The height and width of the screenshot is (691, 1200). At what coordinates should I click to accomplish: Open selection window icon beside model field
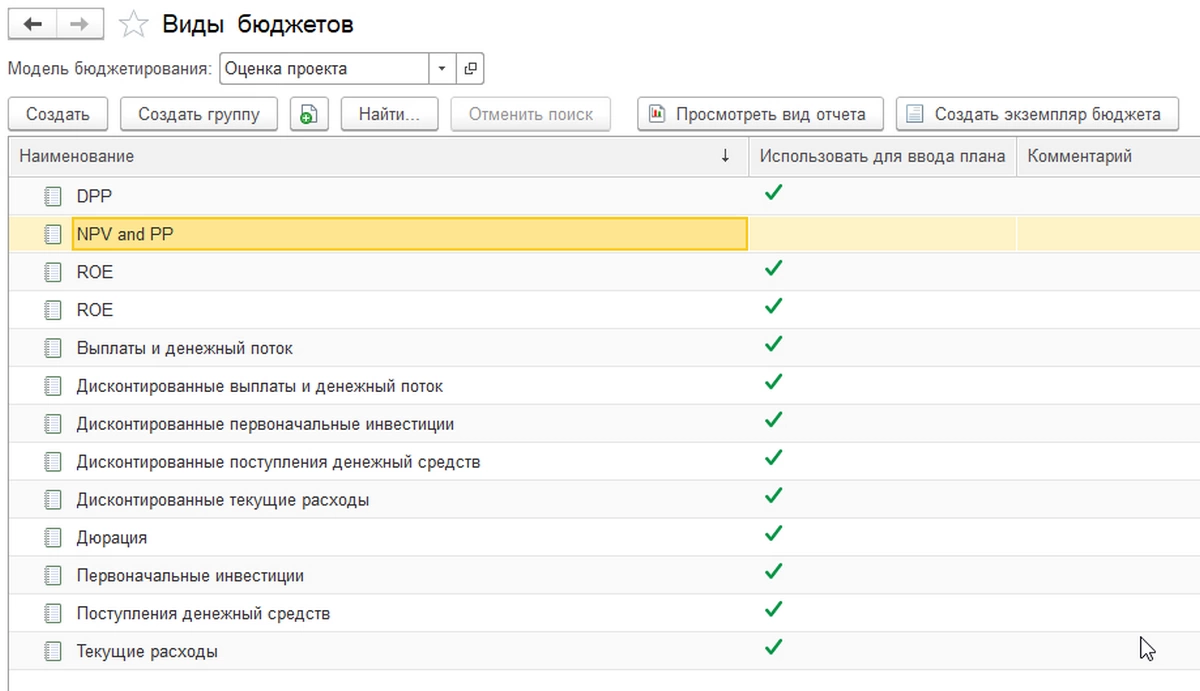(x=470, y=69)
